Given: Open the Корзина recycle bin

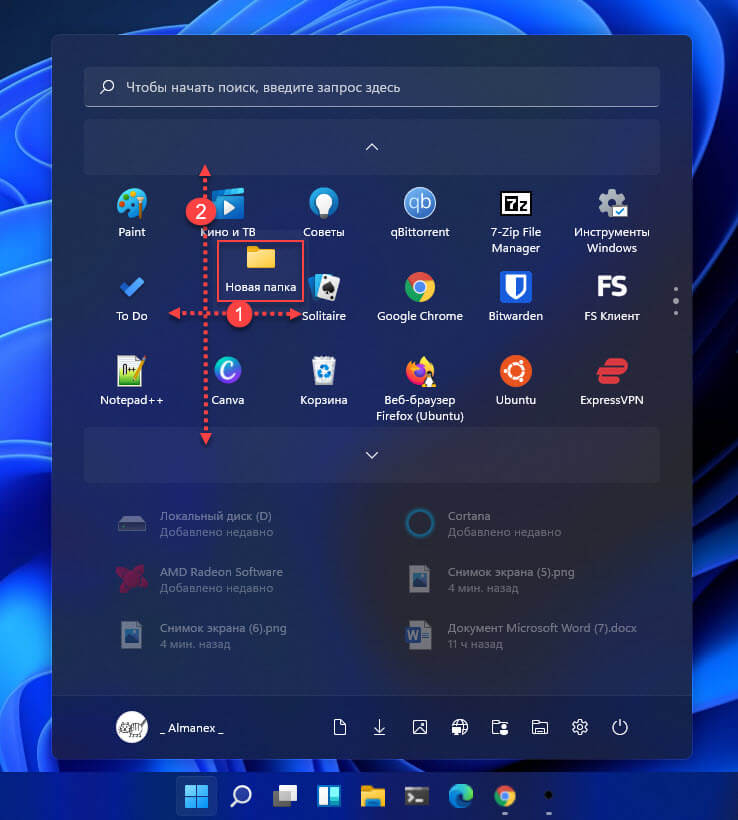Looking at the screenshot, I should coord(324,381).
